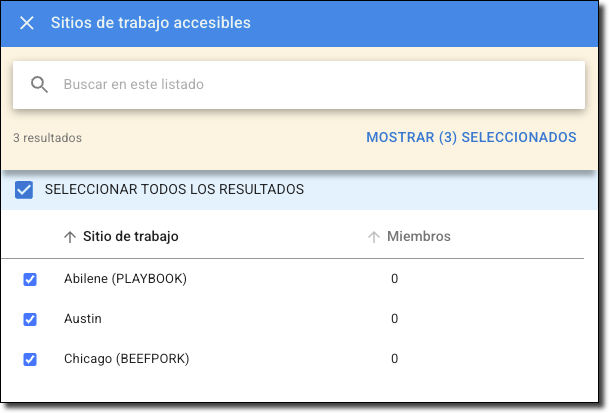This screenshot has height=413, width=609.
Task: Select the Abilene (PLAYBOOK) site name
Action: click(x=125, y=279)
